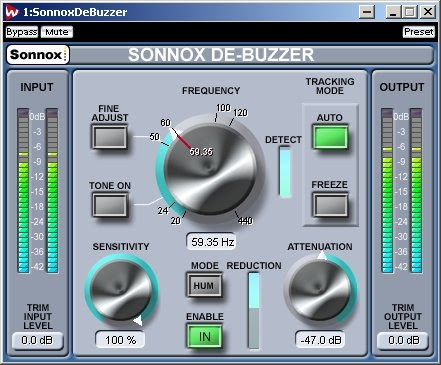
Task: Click the Trim Input Level value
Action: (37, 340)
